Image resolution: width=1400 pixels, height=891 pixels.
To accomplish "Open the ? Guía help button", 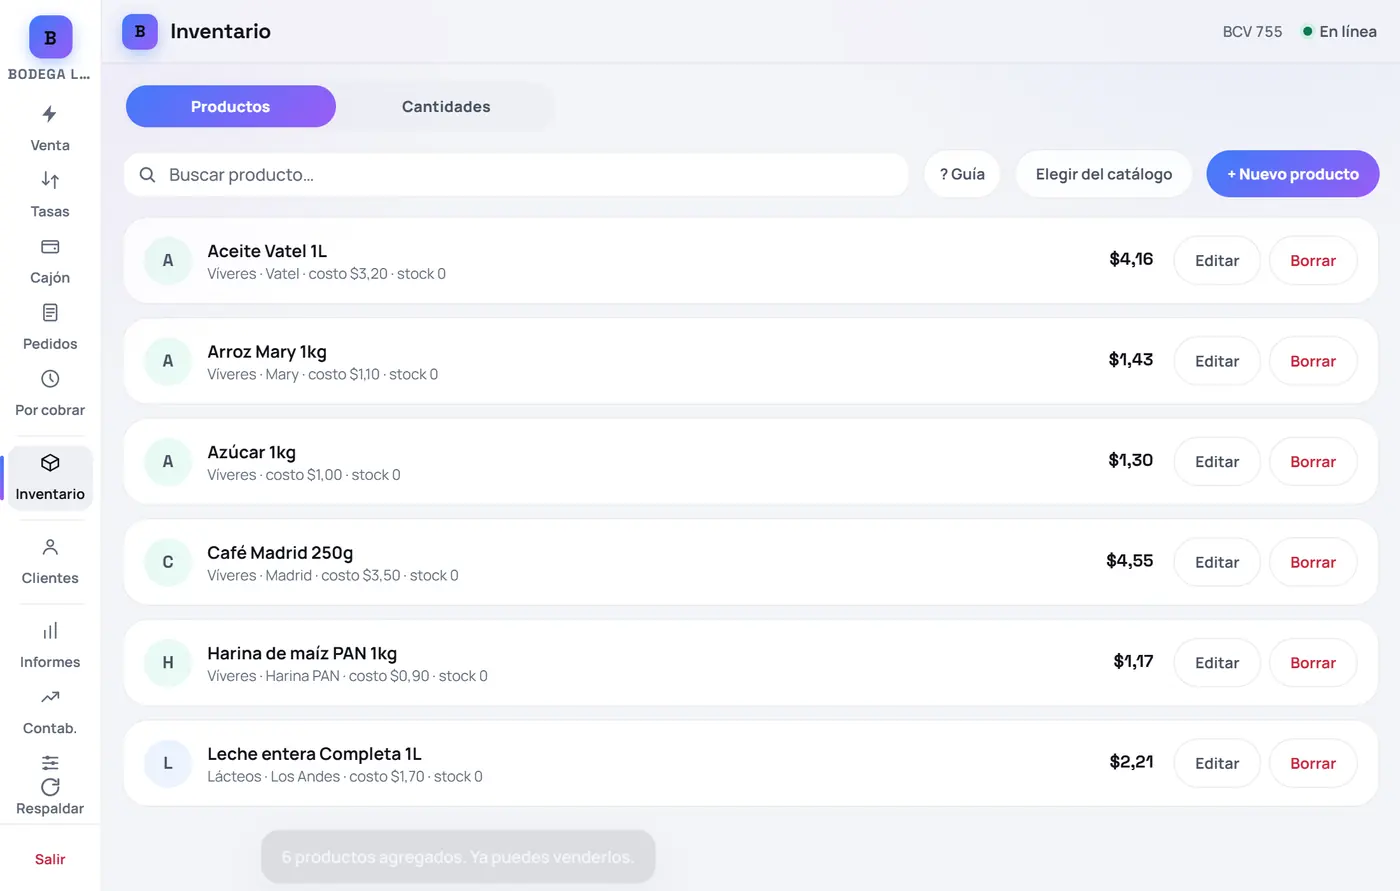I will [962, 174].
